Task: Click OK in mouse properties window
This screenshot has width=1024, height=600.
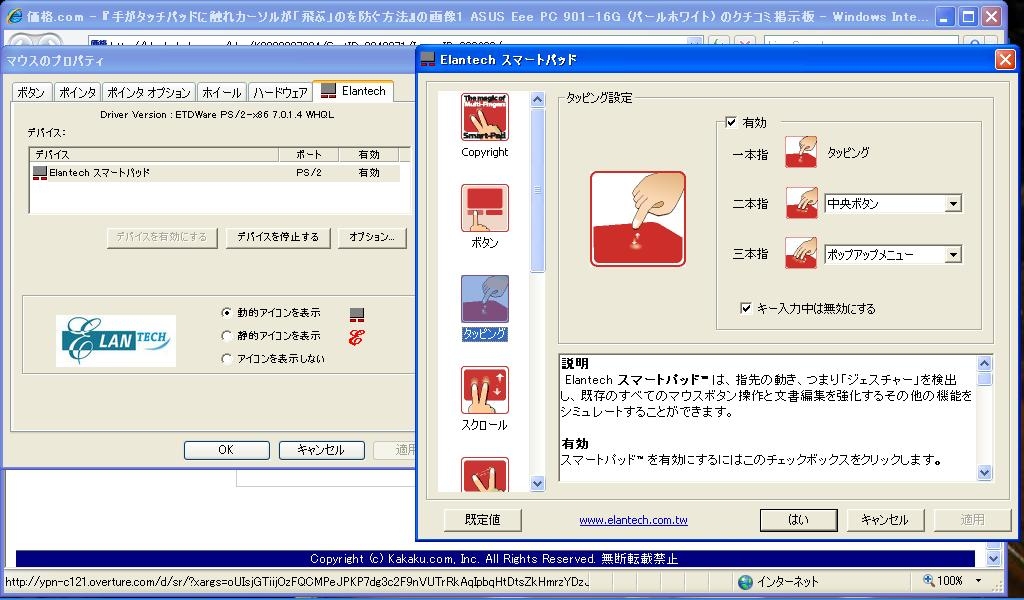Action: coord(226,450)
